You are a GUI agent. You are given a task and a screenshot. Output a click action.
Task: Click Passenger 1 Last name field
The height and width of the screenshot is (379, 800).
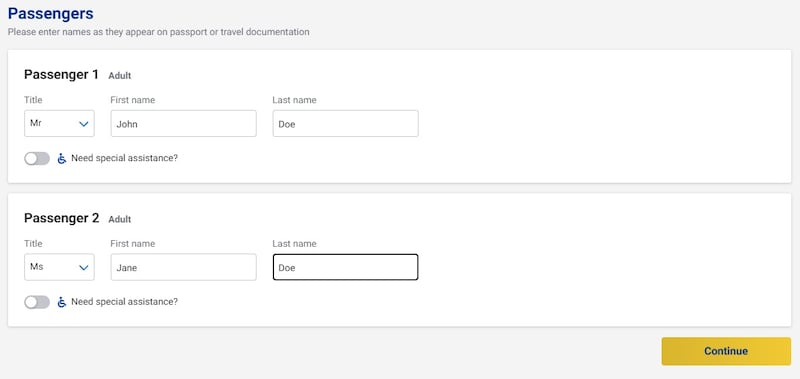tap(345, 123)
